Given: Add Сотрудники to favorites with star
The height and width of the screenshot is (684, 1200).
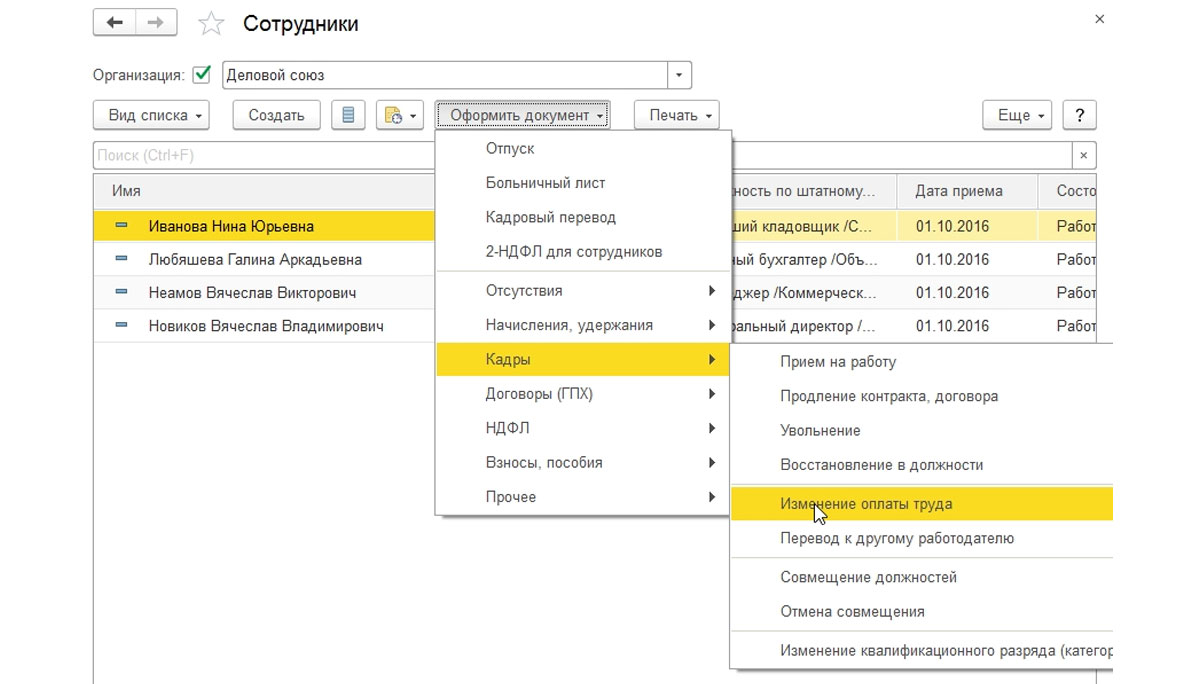Looking at the screenshot, I should coord(211,24).
